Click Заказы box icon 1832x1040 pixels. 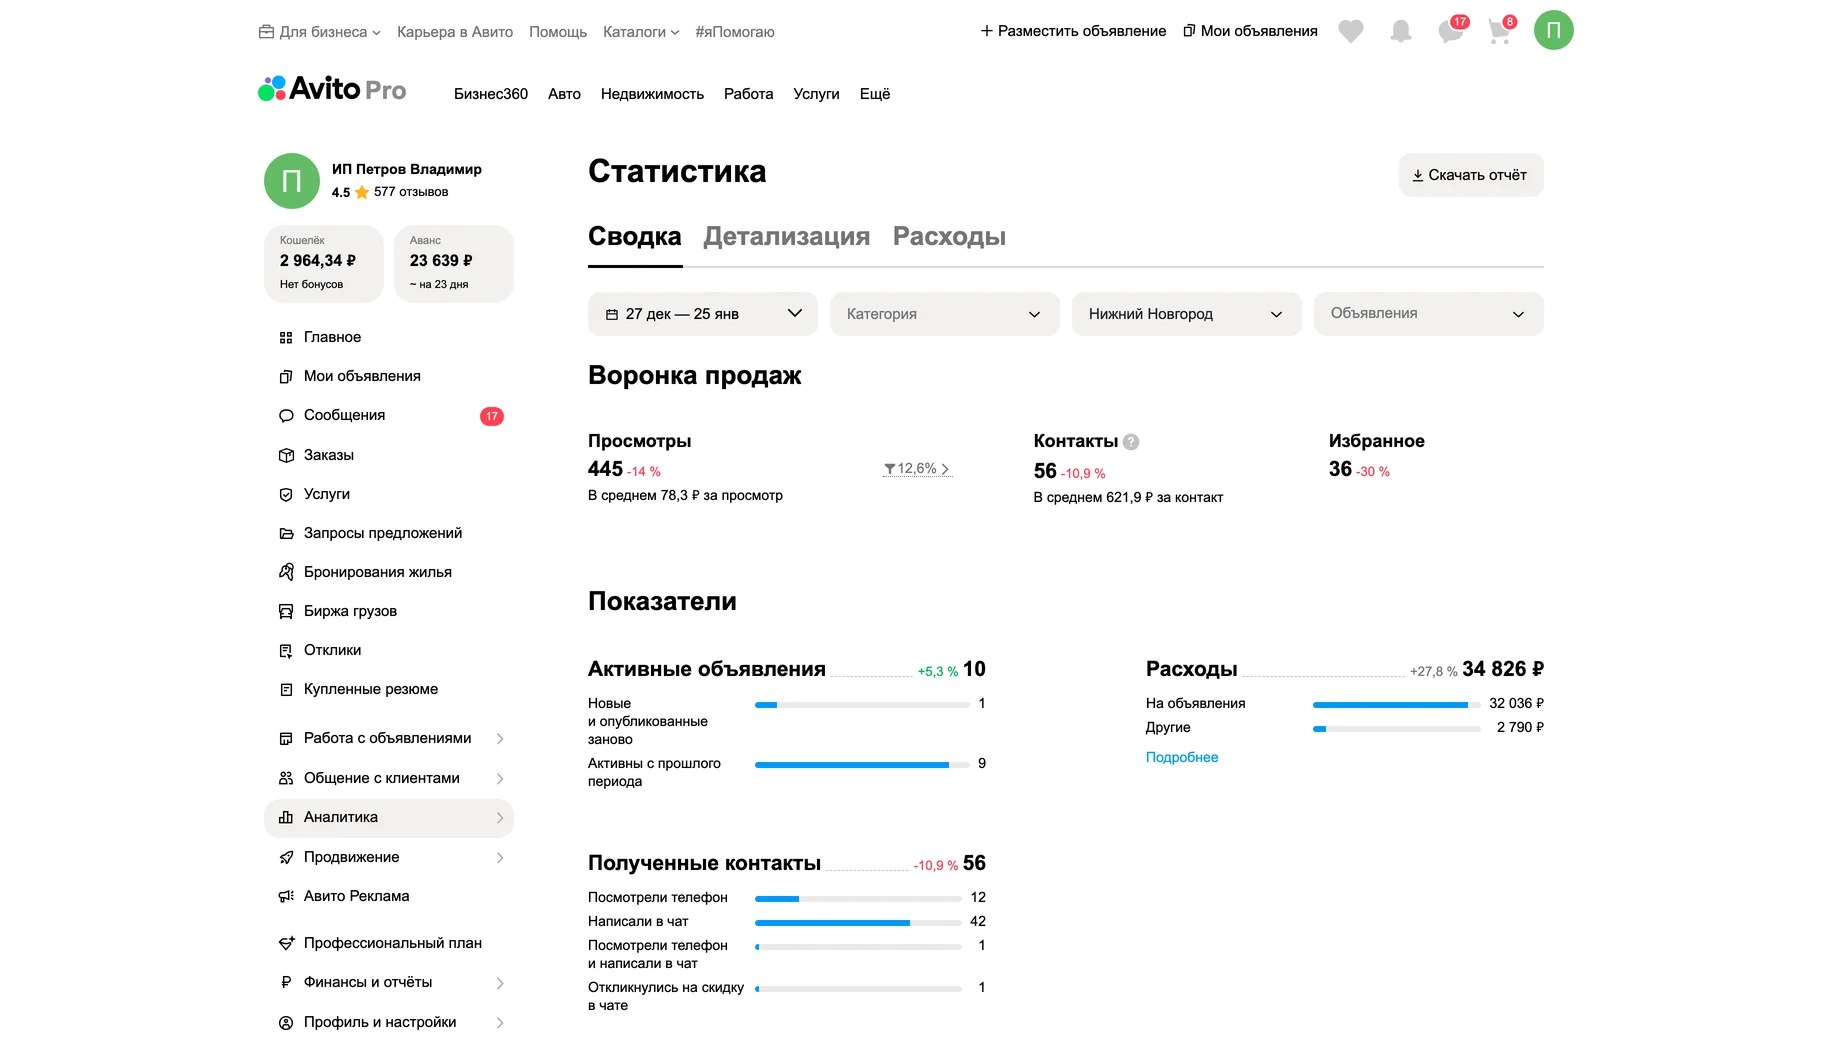(286, 456)
